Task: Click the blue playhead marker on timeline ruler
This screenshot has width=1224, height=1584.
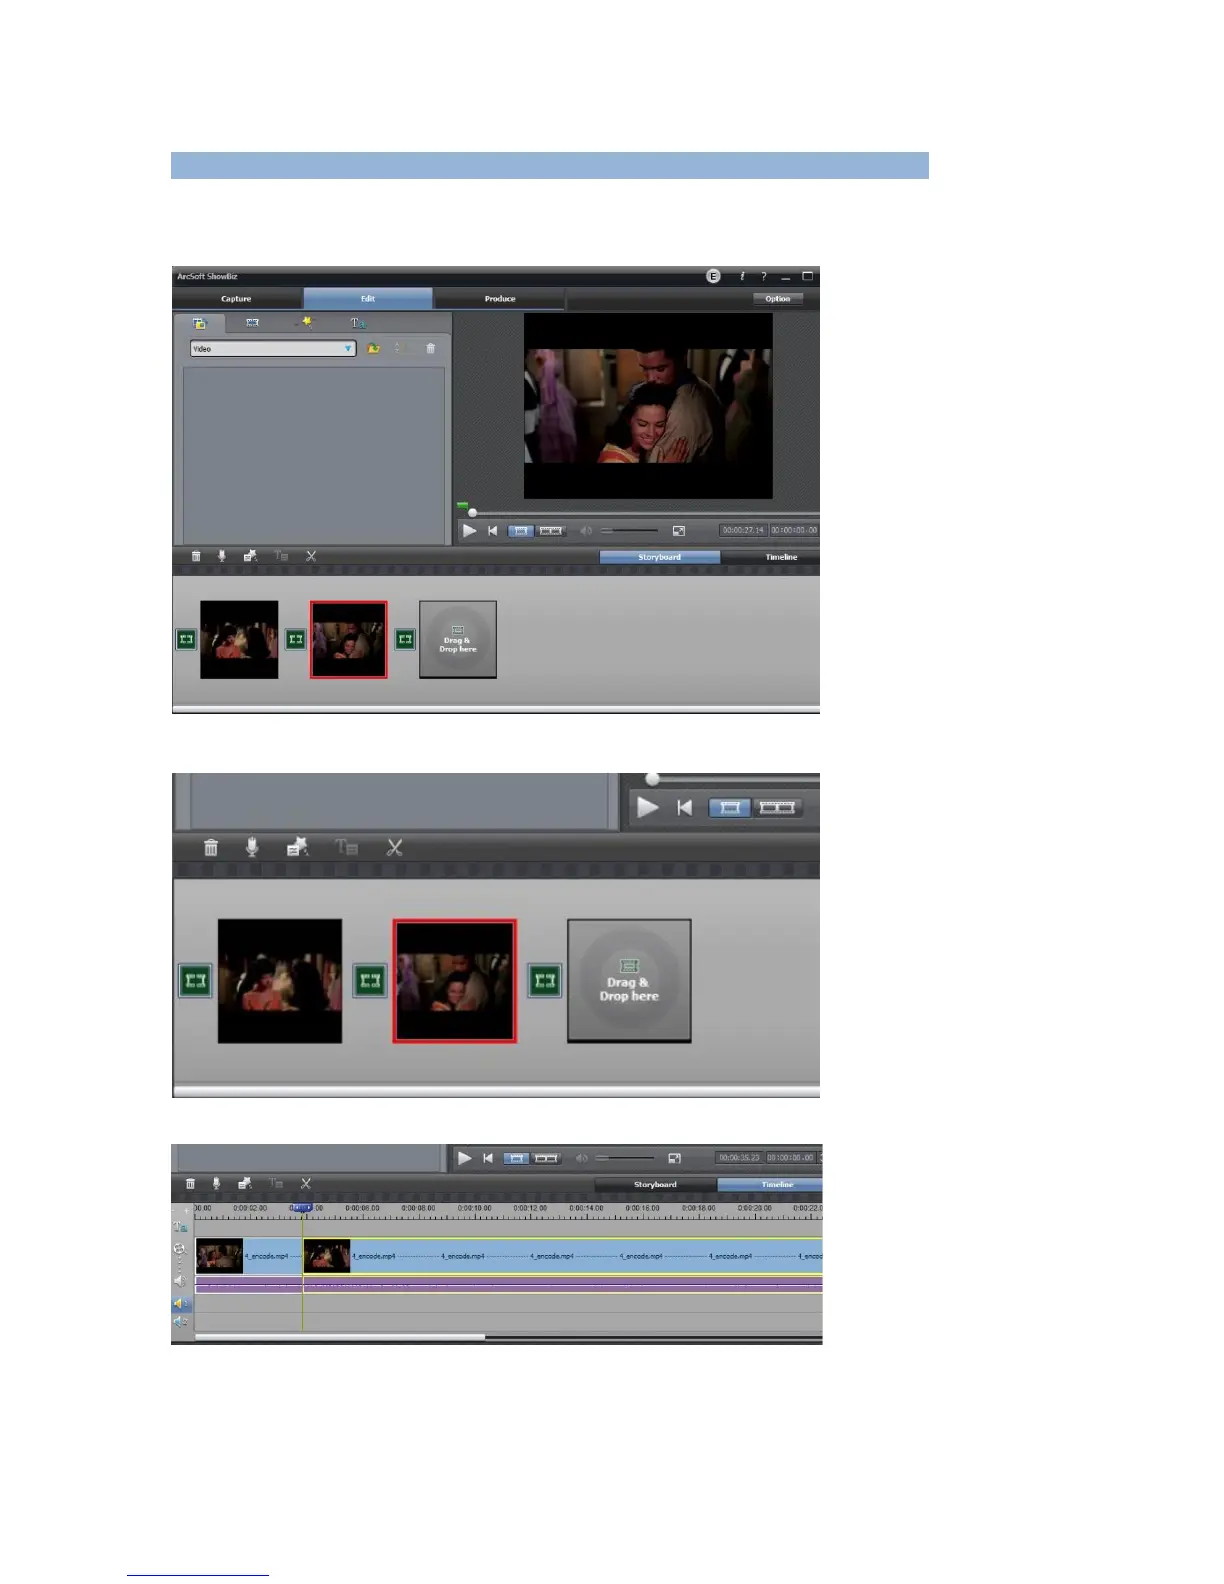Action: tap(302, 1208)
